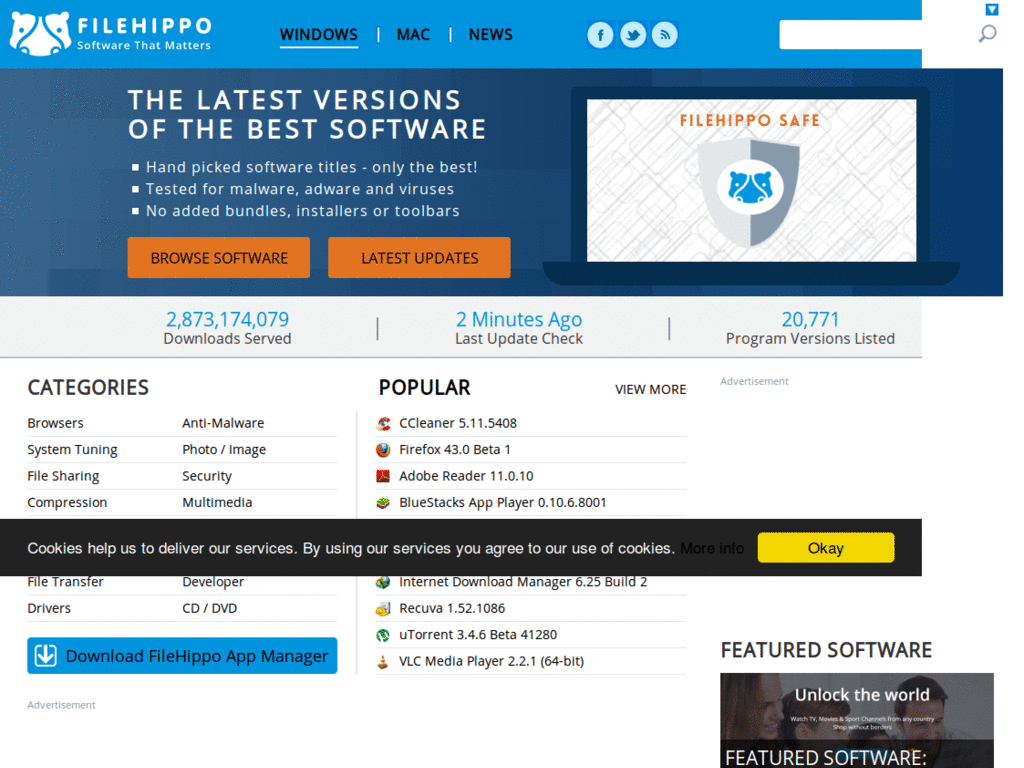
Task: Open the File Transfer category
Action: 65,582
